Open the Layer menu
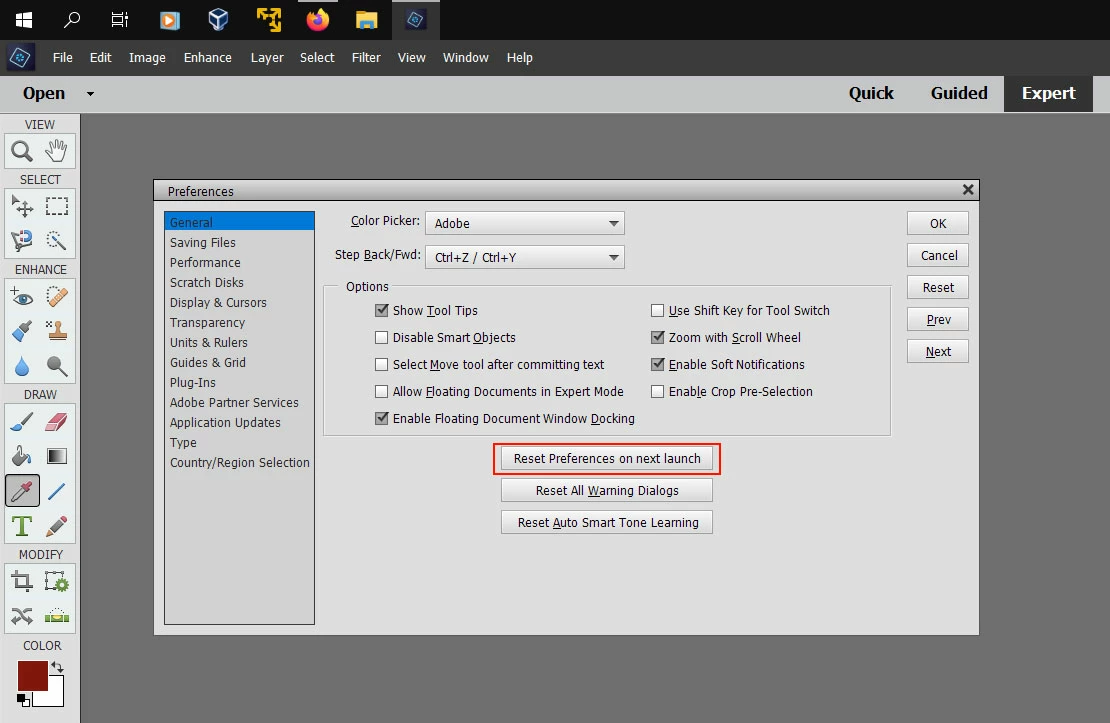Screen dimensions: 1110x723 [267, 57]
